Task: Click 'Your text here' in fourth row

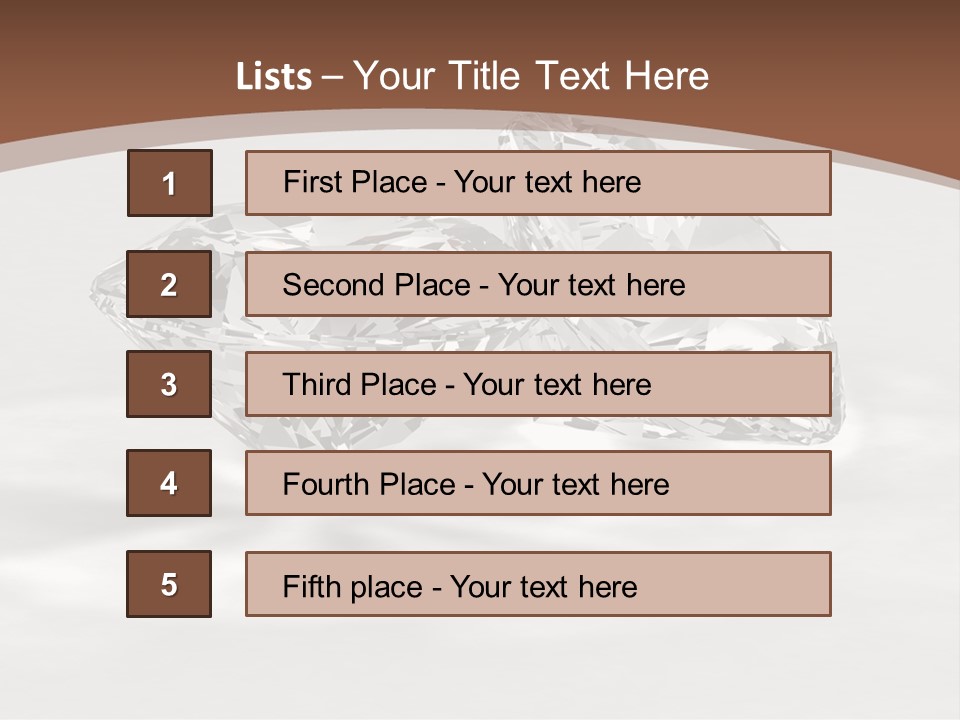Action: (575, 485)
